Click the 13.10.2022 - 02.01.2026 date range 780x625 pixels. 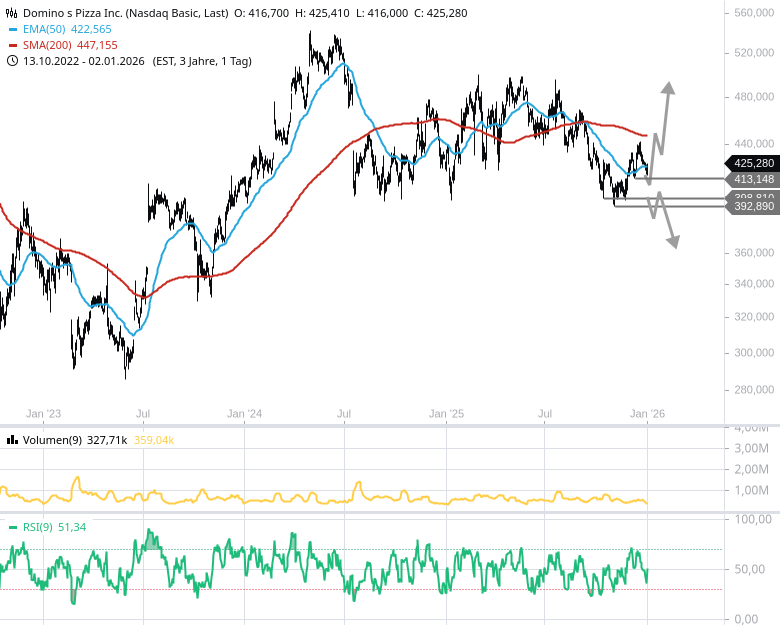(x=85, y=61)
